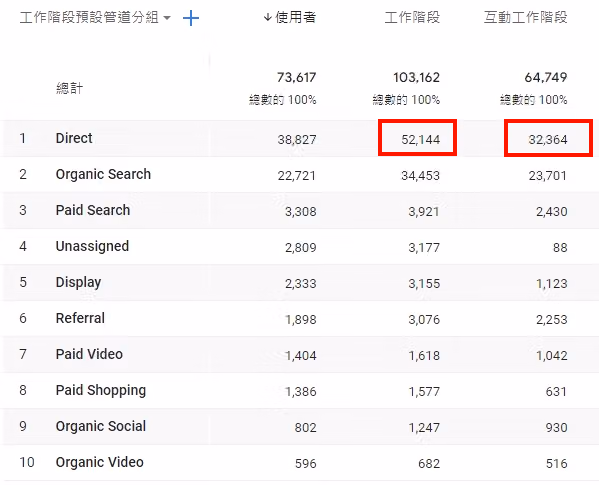The width and height of the screenshot is (599, 485).
Task: Click Display engaged sessions value 1,123
Action: (552, 284)
